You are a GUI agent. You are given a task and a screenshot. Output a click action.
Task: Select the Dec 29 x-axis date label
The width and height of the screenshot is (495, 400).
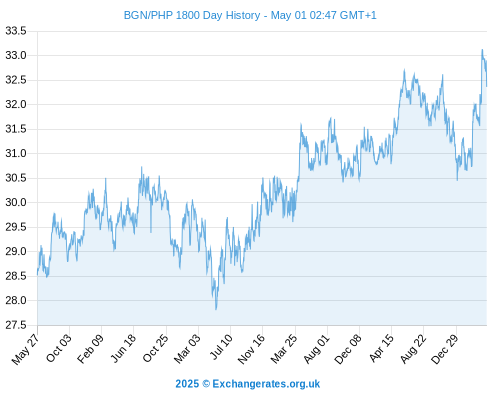click(x=445, y=349)
